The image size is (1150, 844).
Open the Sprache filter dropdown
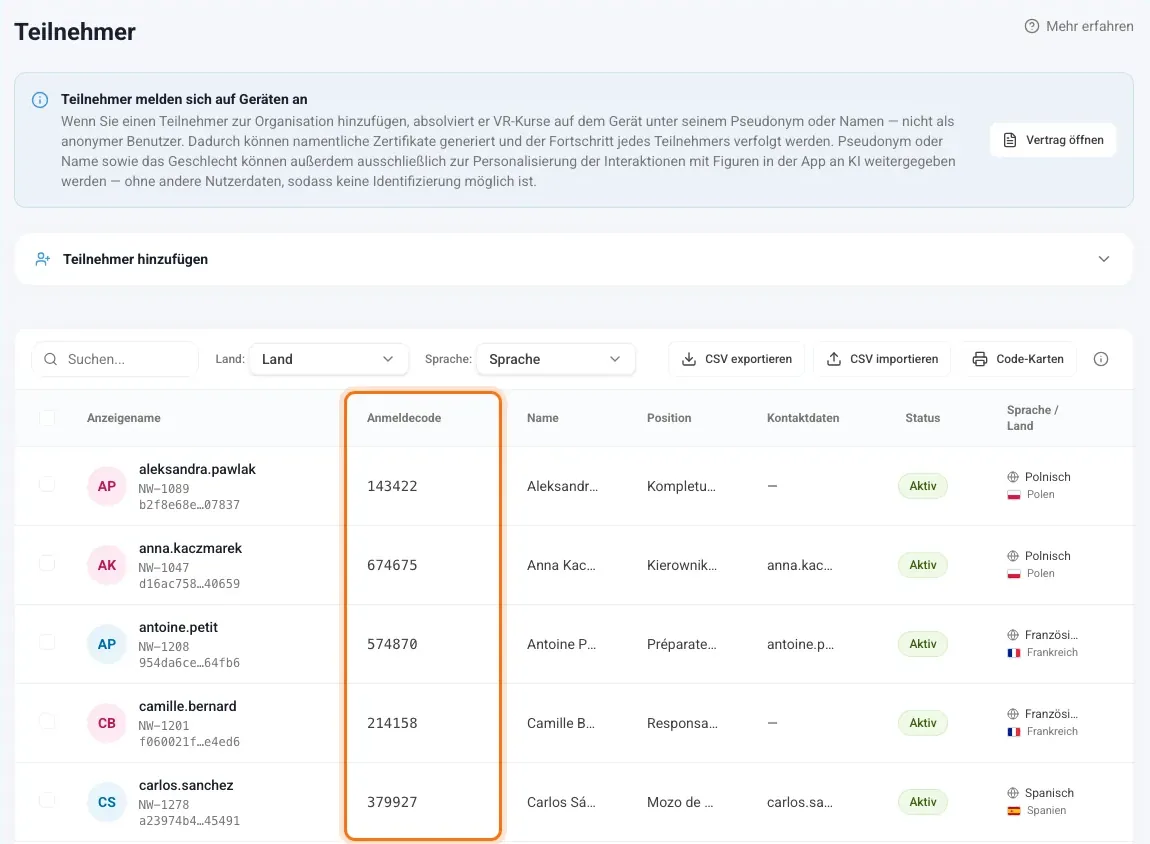pyautogui.click(x=555, y=359)
